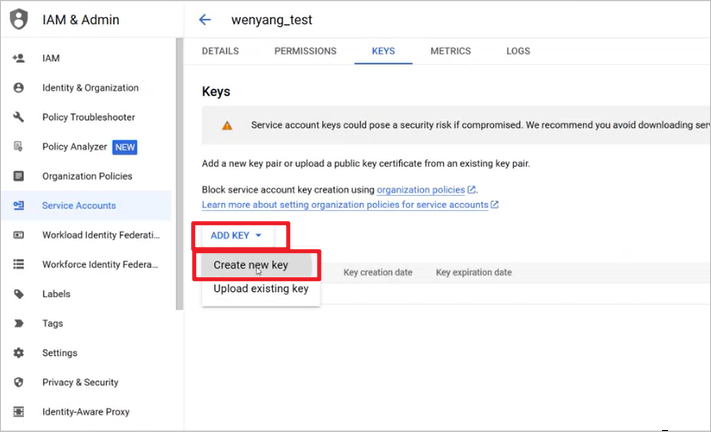Click the Keys section heading
This screenshot has height=432, width=711.
[x=216, y=92]
